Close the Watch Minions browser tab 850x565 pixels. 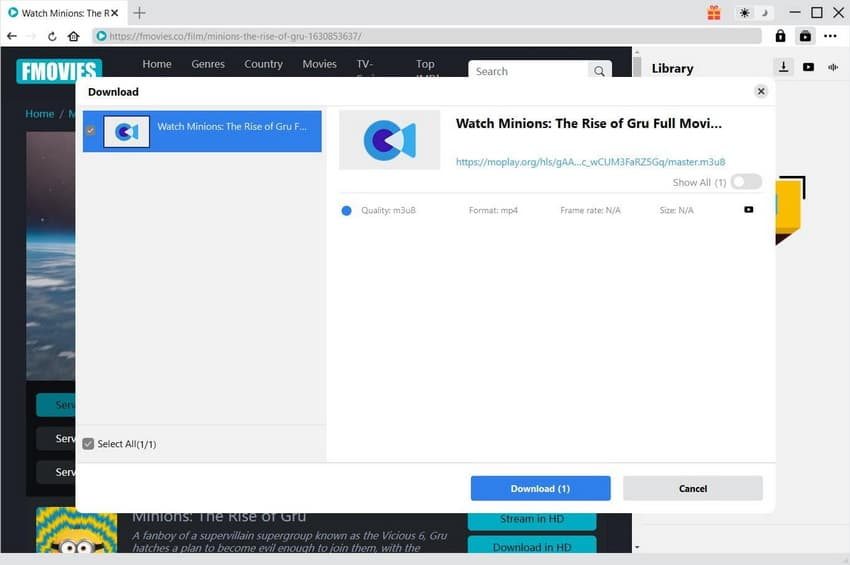click(x=115, y=12)
